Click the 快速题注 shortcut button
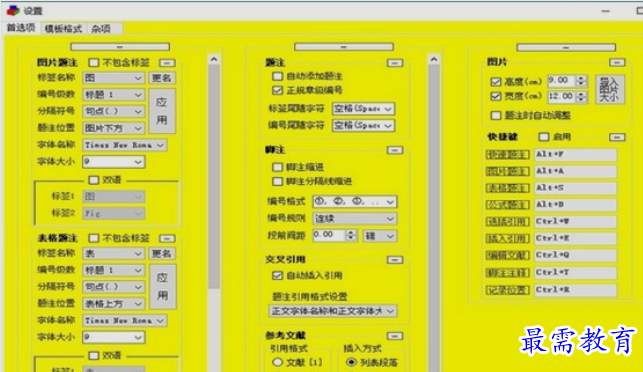The height and width of the screenshot is (372, 643). pos(507,155)
